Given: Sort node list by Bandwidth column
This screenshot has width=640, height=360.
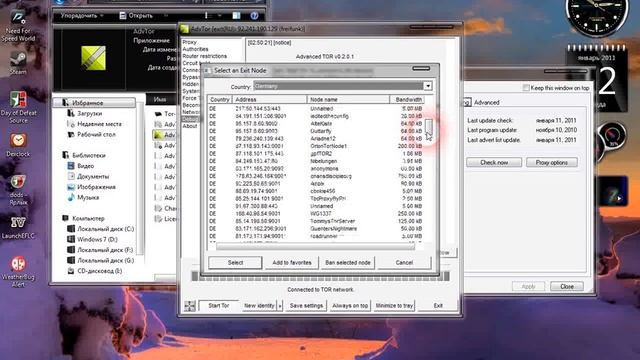Looking at the screenshot, I should pyautogui.click(x=407, y=100).
